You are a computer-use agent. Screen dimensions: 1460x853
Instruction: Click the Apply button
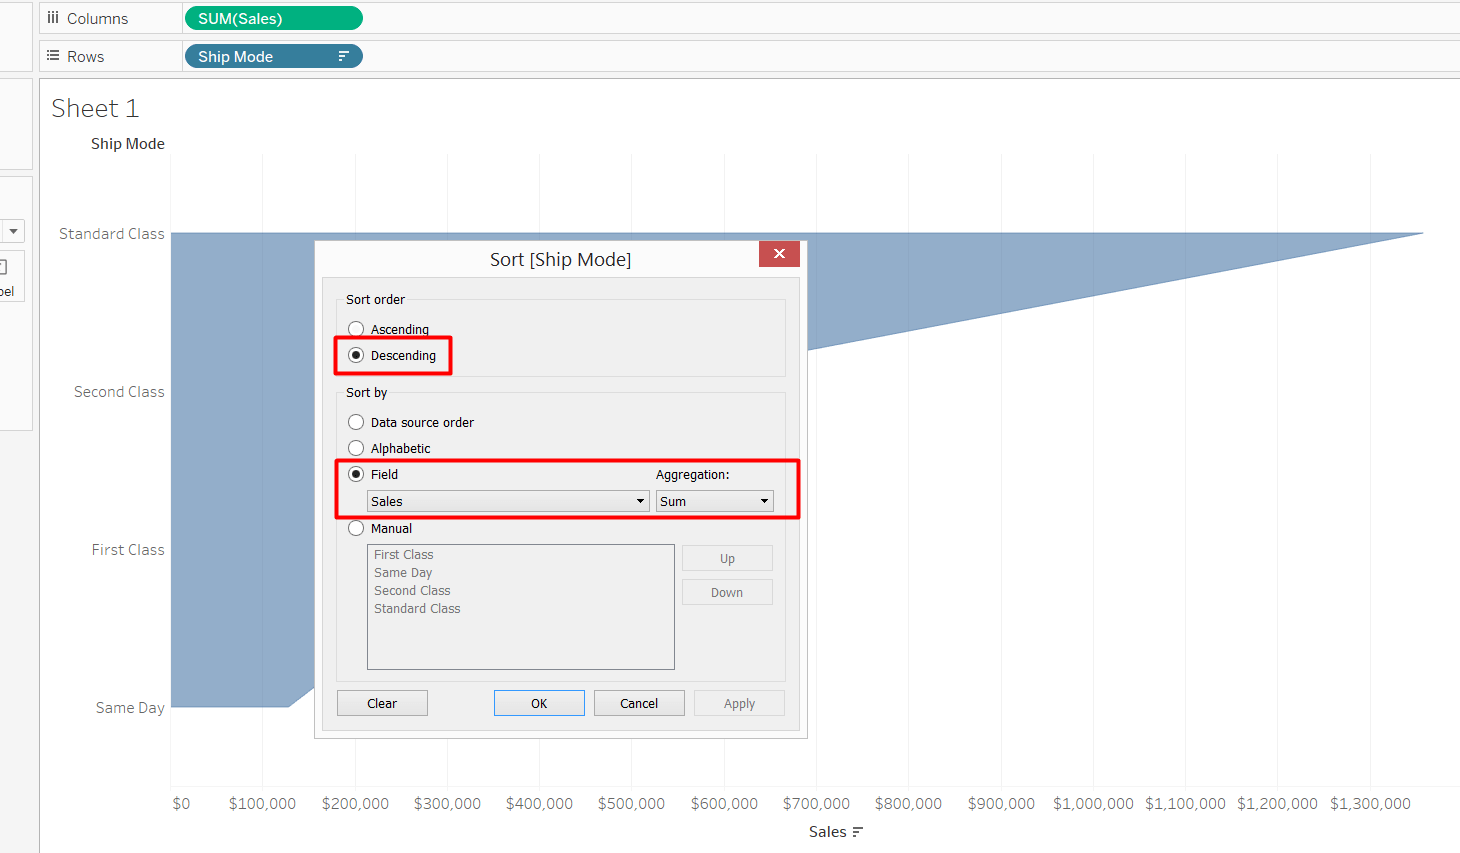pyautogui.click(x=739, y=702)
